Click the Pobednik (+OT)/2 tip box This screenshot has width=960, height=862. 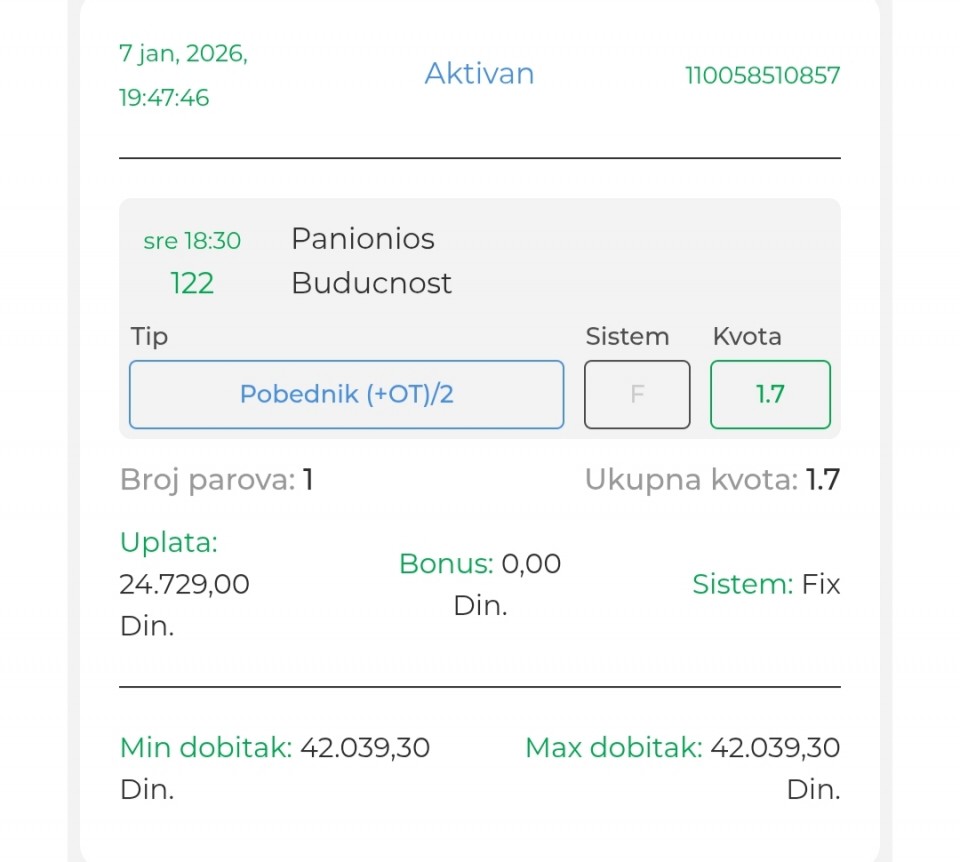(x=346, y=394)
